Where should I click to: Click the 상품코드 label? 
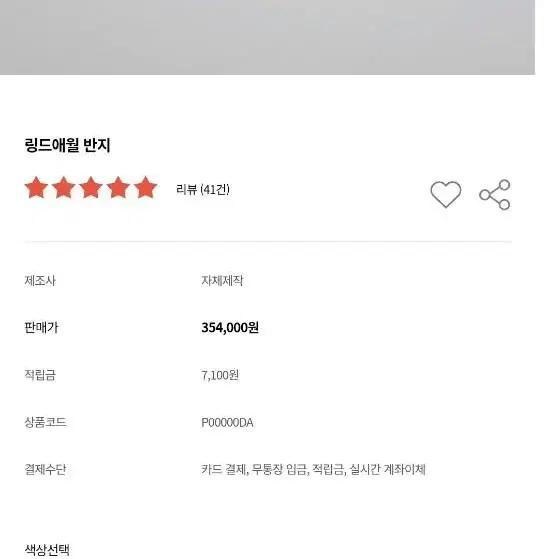45,422
